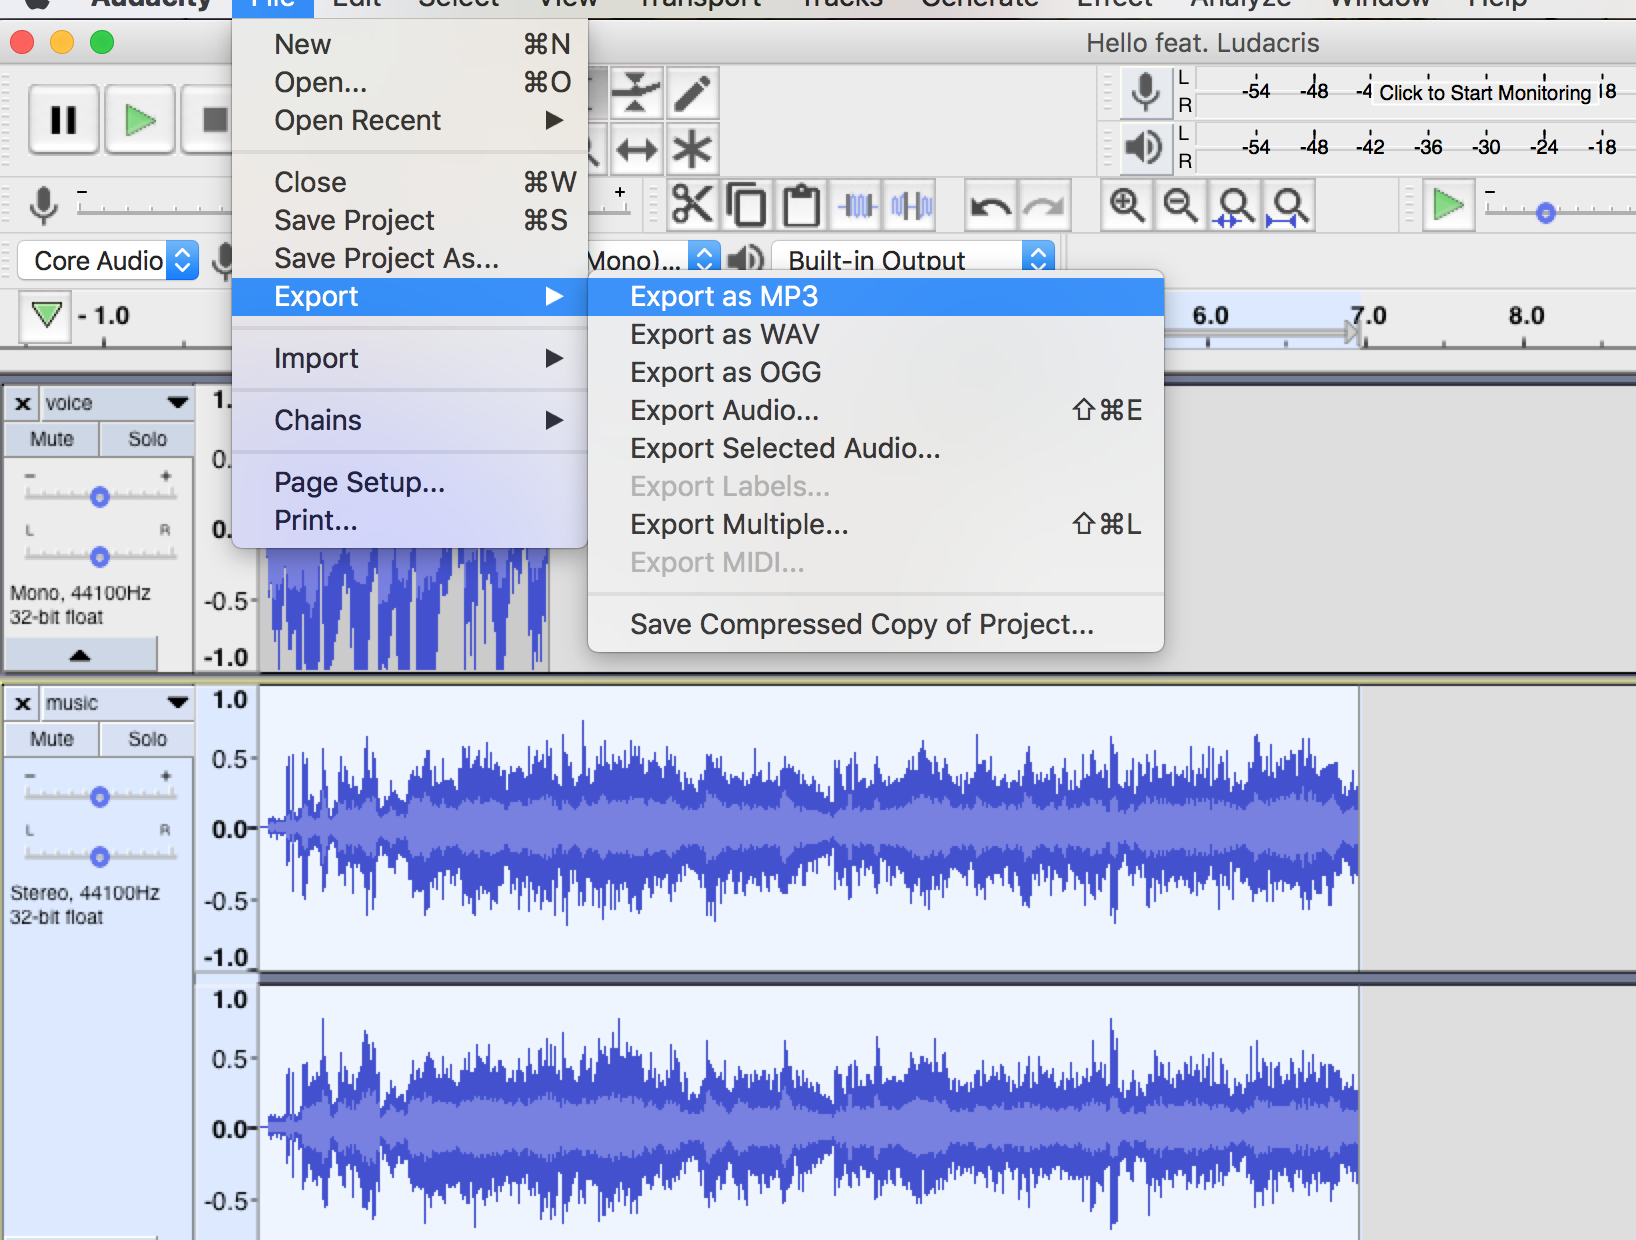The width and height of the screenshot is (1636, 1240).
Task: Close the voice track with X
Action: click(23, 404)
